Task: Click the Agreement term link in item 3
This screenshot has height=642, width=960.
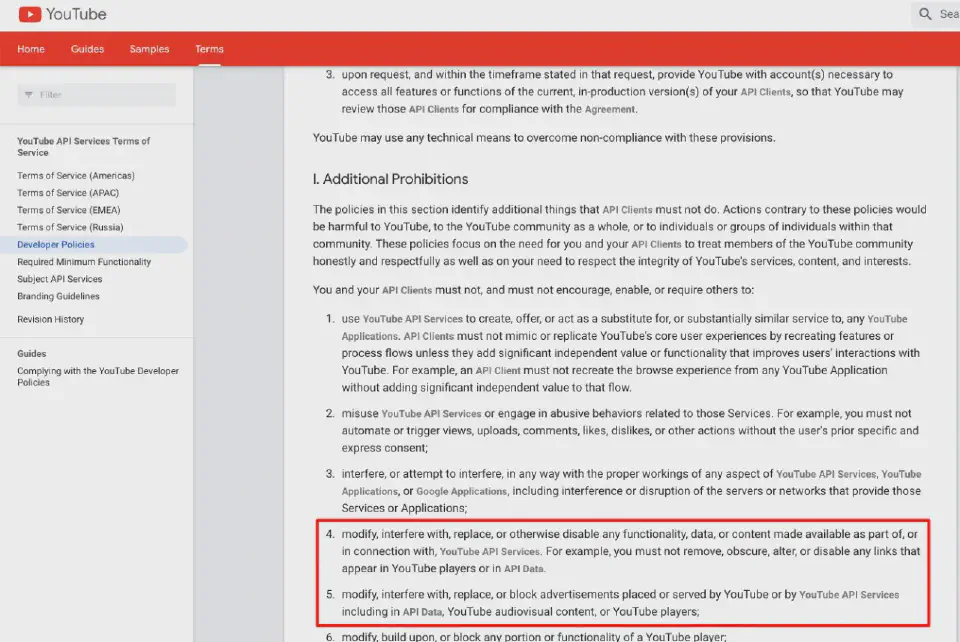Action: (609, 109)
